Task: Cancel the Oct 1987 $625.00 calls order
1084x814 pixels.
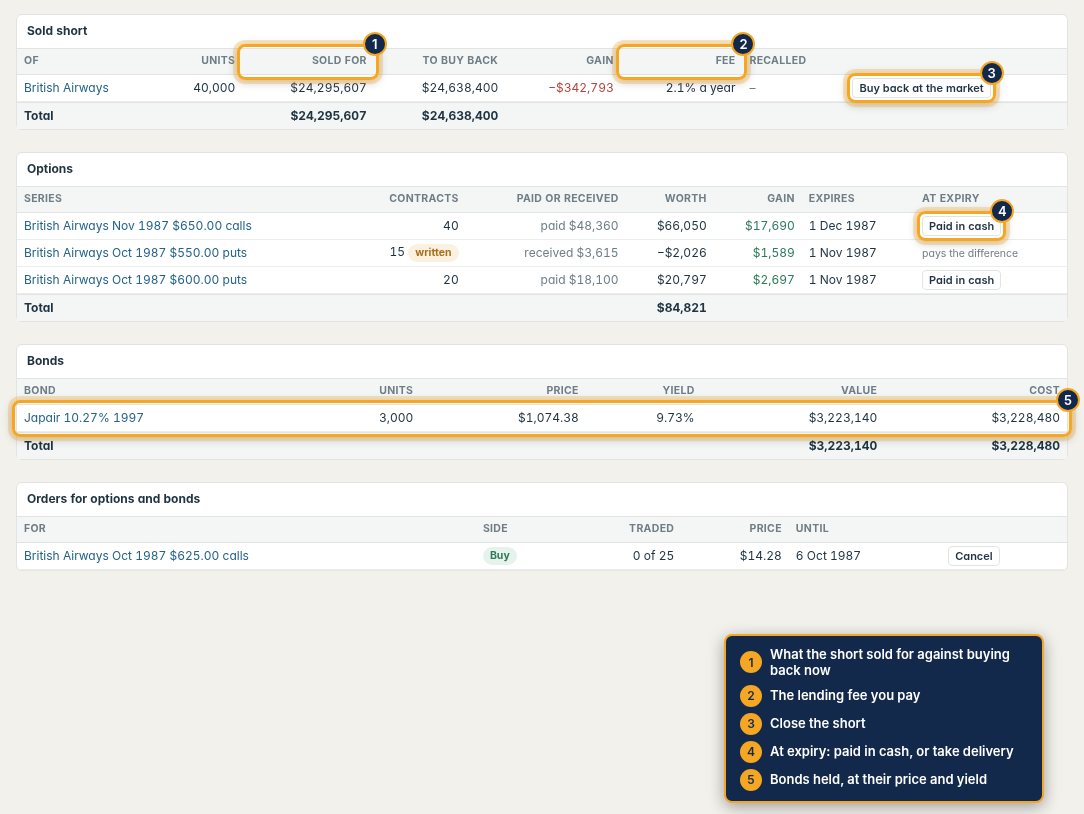Action: (973, 556)
